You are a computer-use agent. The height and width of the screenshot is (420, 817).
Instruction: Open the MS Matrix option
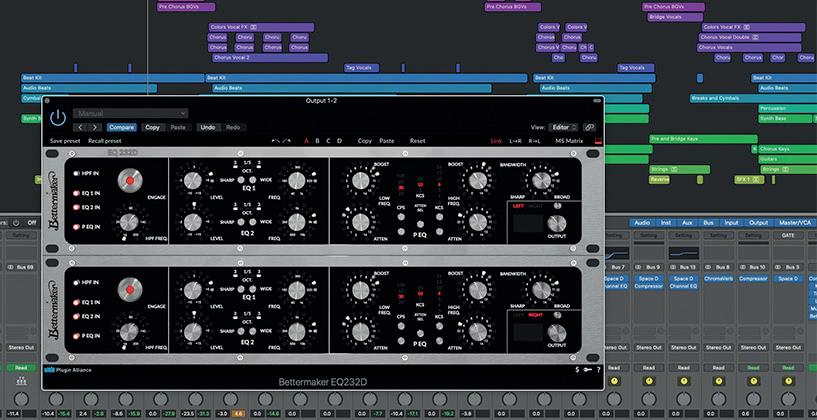pyautogui.click(x=569, y=141)
